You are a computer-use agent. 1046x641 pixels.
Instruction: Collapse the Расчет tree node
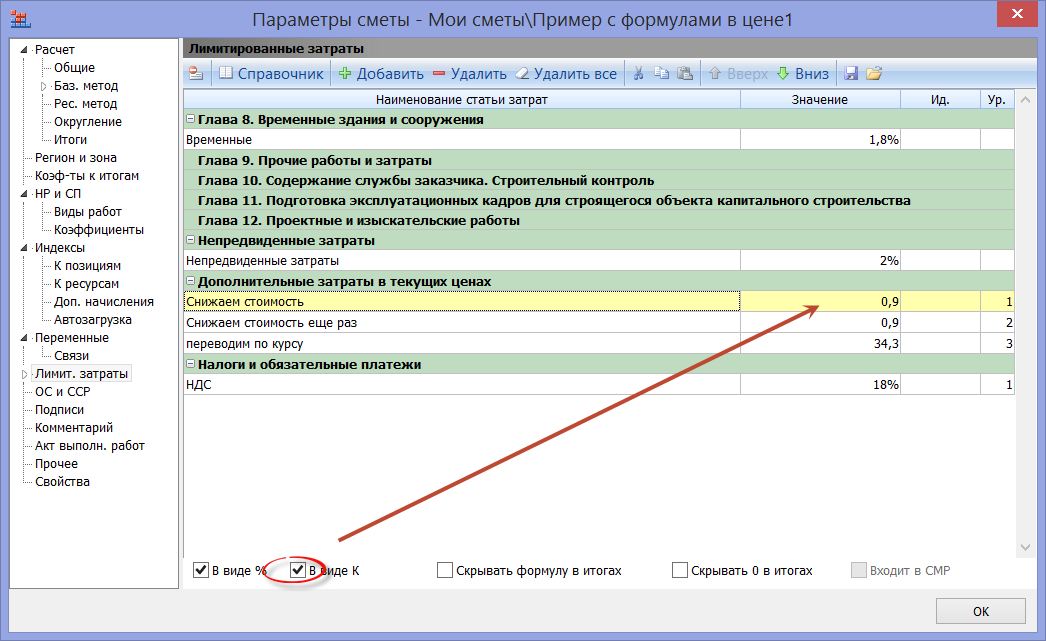pyautogui.click(x=24, y=49)
